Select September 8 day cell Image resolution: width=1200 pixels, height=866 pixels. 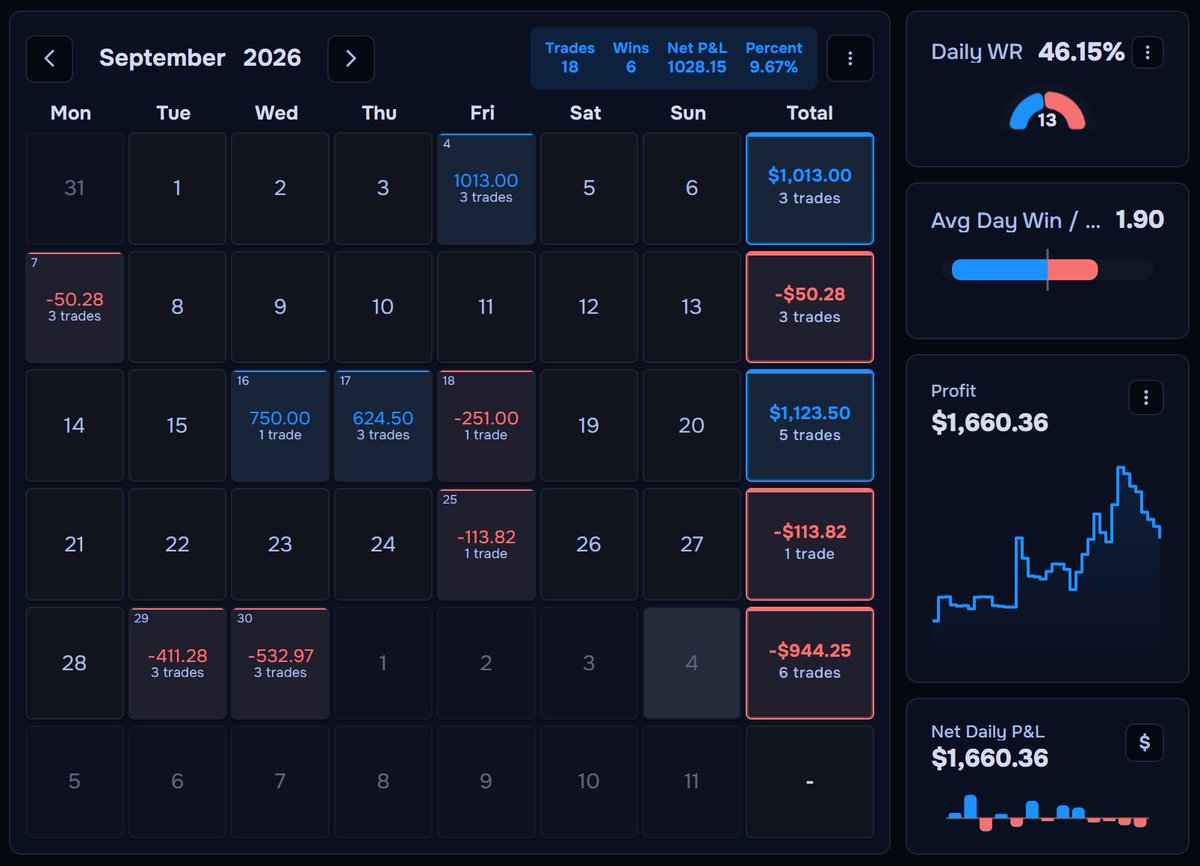pos(177,307)
